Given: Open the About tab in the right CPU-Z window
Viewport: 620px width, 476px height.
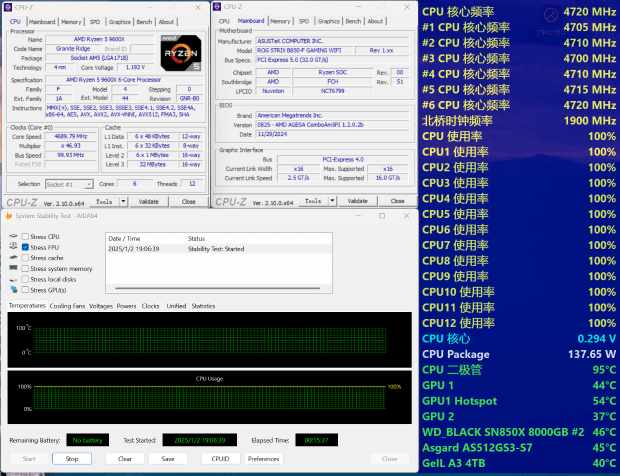Looking at the screenshot, I should click(375, 21).
